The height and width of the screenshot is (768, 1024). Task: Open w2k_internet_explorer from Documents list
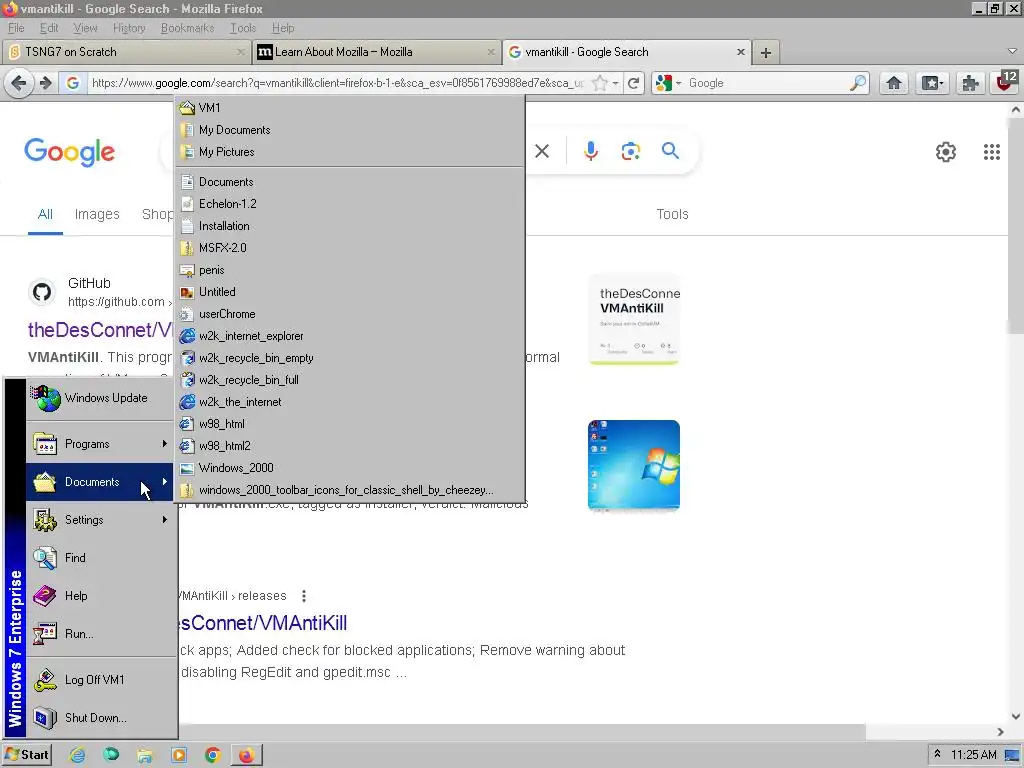(350, 336)
